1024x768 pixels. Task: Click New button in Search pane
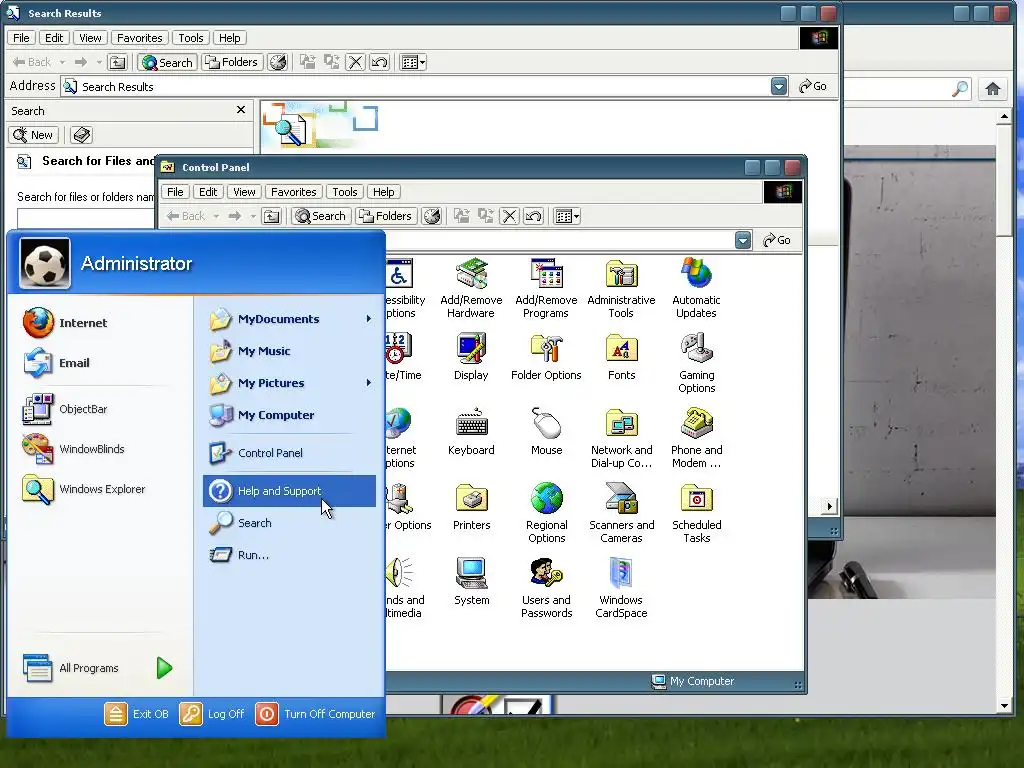tap(33, 135)
